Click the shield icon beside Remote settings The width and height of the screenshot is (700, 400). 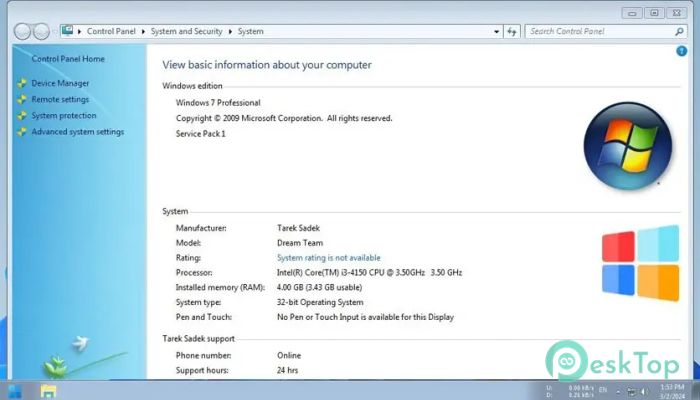click(22, 100)
